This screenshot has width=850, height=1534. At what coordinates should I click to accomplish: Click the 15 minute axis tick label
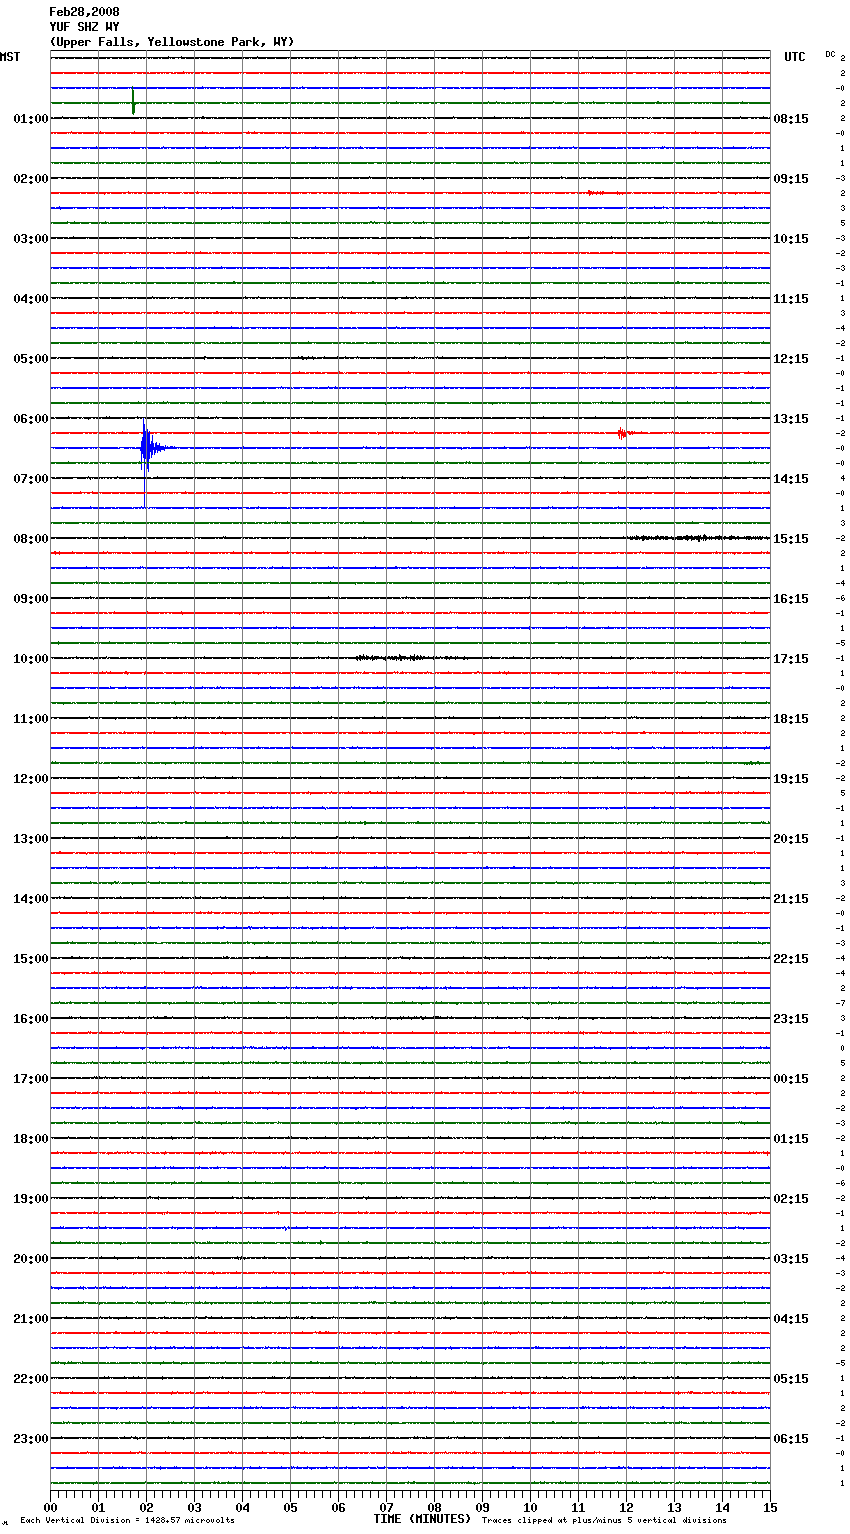point(770,1507)
